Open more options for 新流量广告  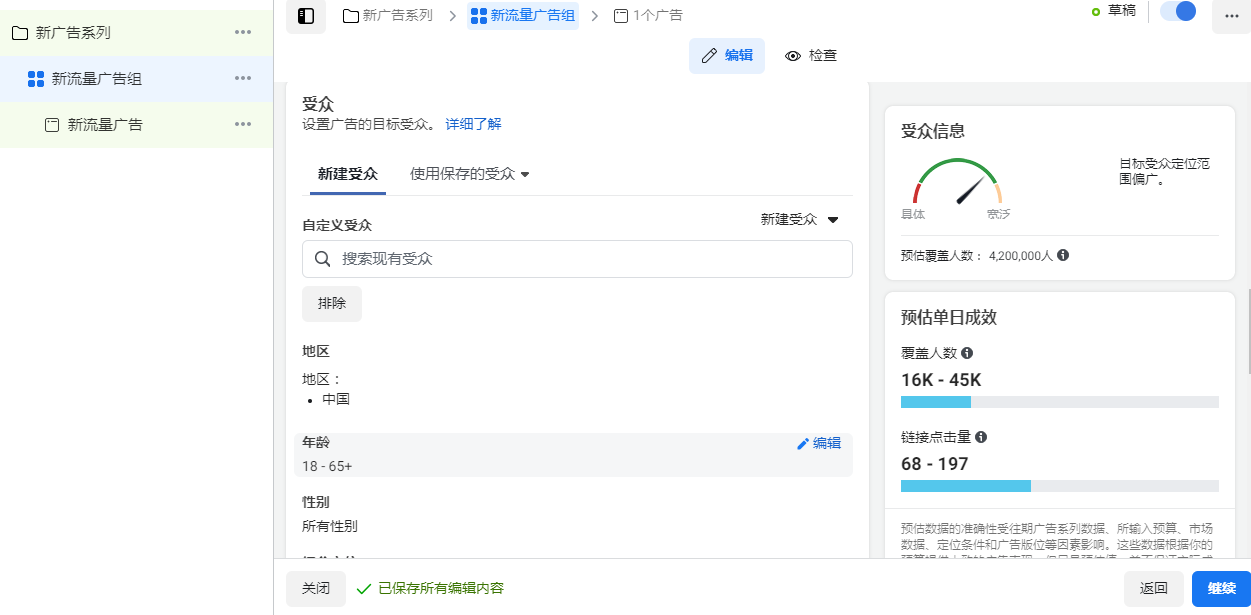pyautogui.click(x=243, y=124)
